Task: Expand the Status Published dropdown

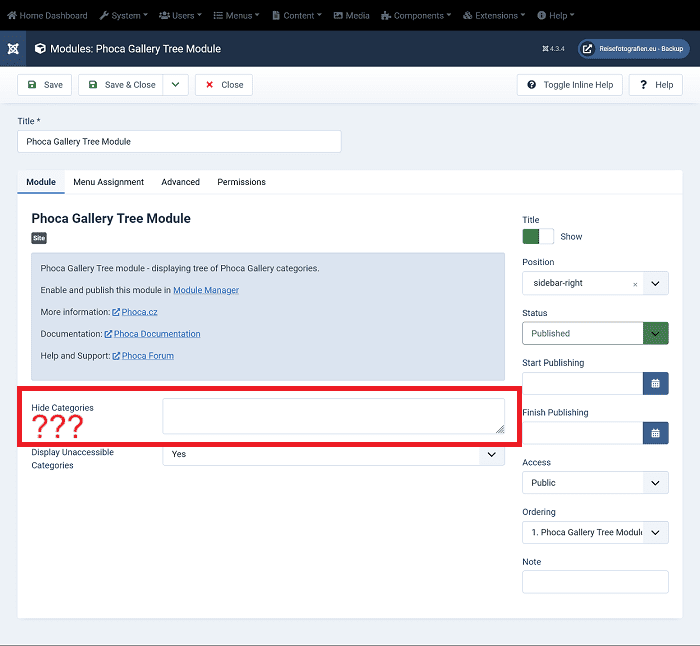Action: point(655,334)
